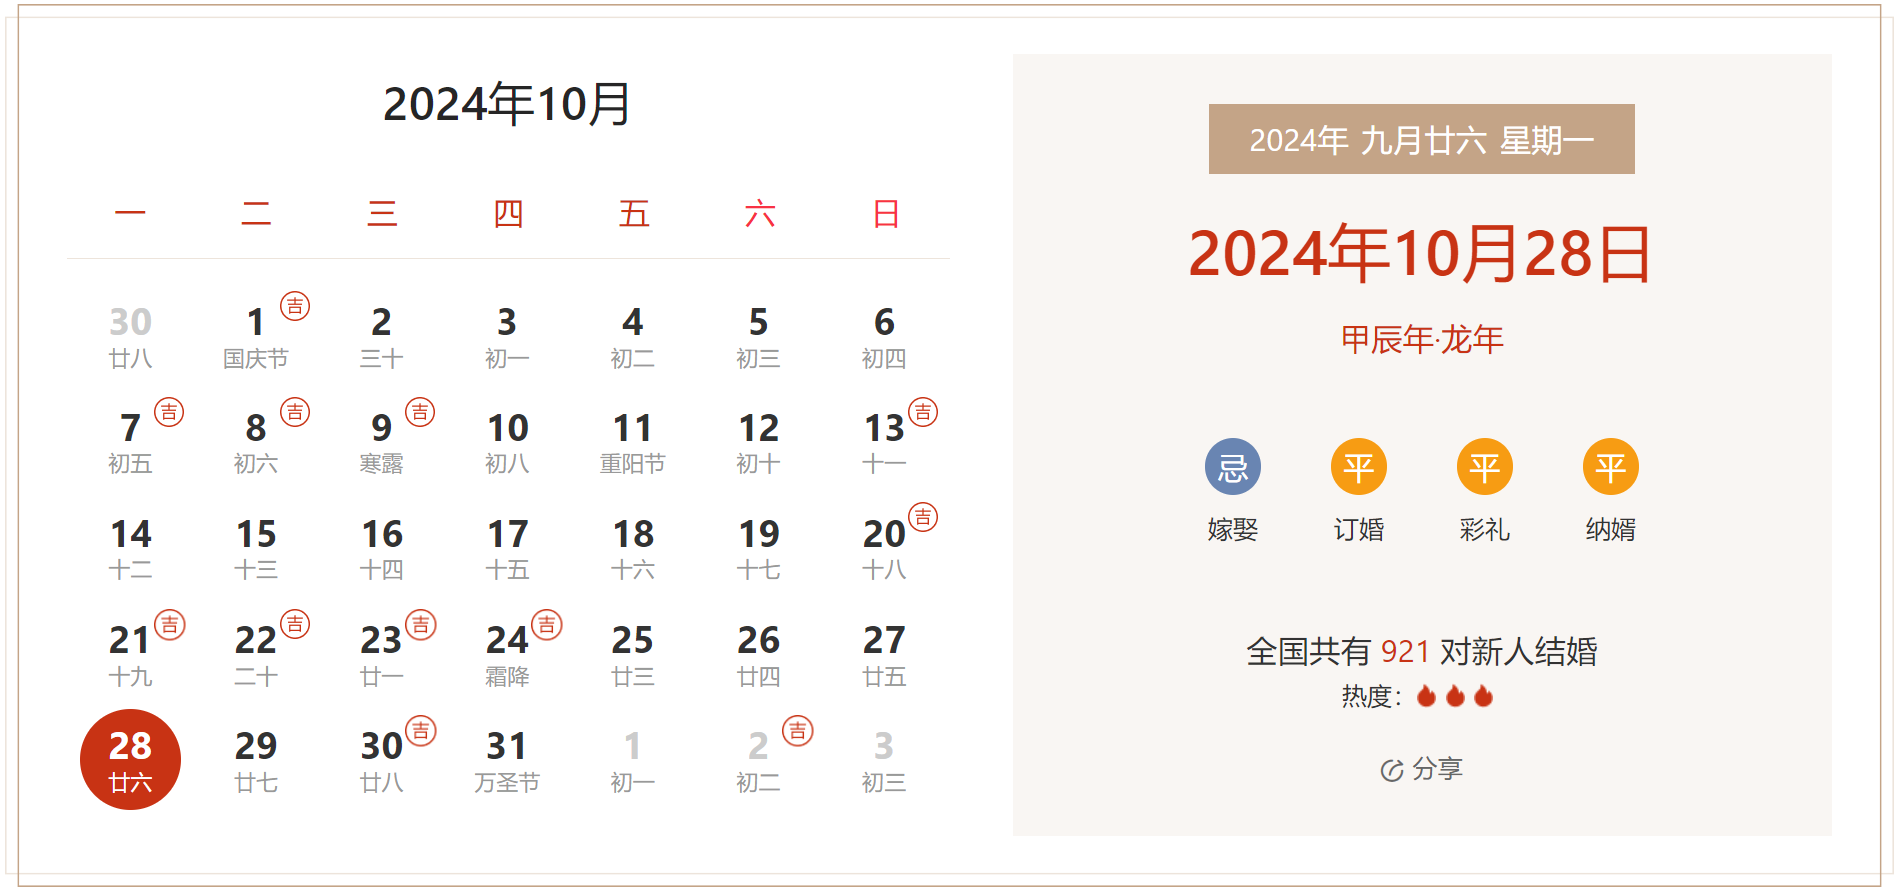This screenshot has height=890, width=1900.
Task: Pick October 6 初四
Action: point(884,337)
